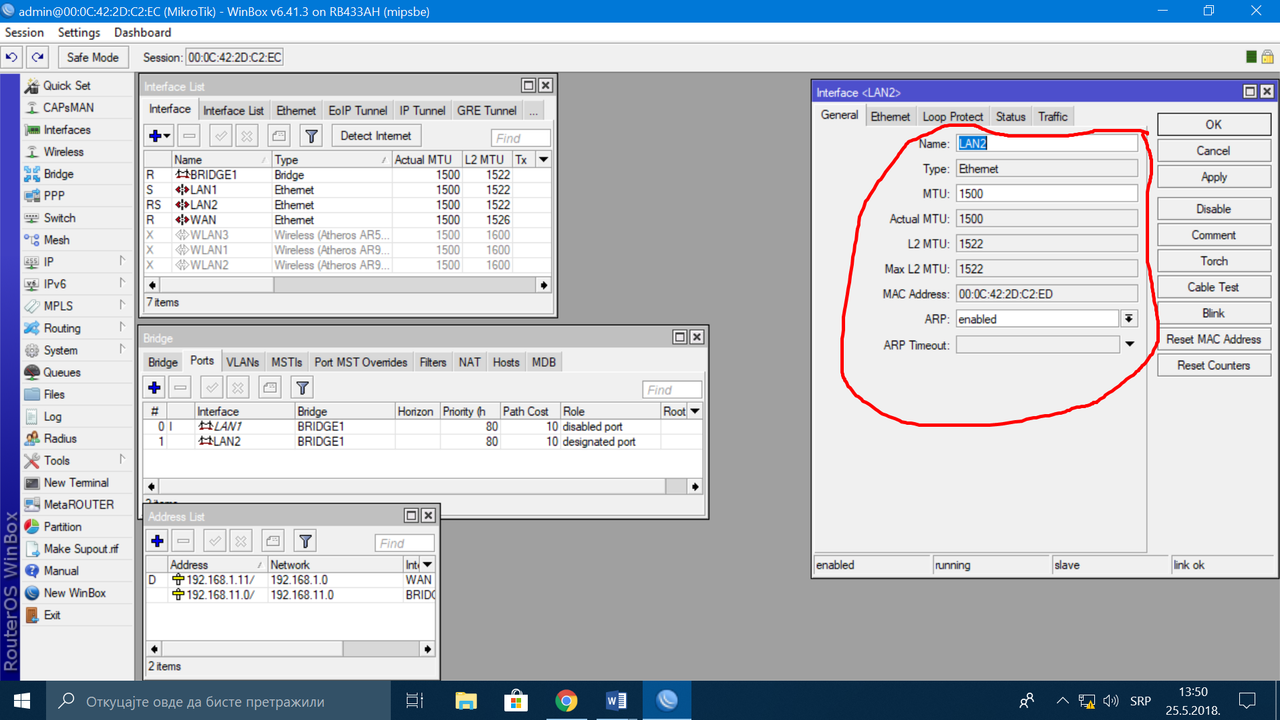The image size is (1280, 720).
Task: Open the ARP dropdown in Interface LAN2
Action: 1129,319
